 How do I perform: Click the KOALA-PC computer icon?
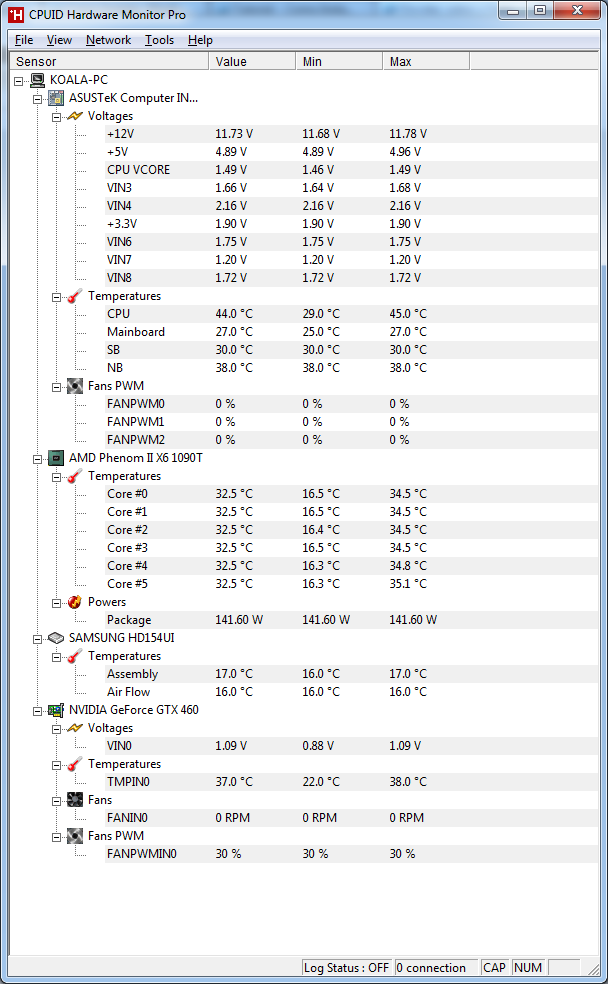click(x=38, y=80)
